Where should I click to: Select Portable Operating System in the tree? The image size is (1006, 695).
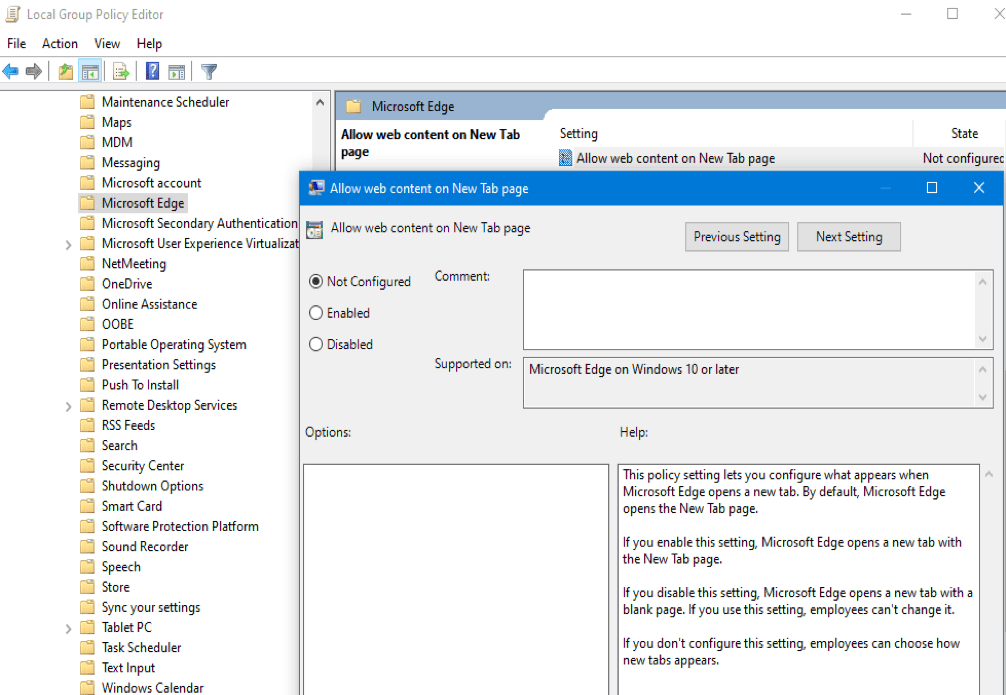[x=174, y=345]
